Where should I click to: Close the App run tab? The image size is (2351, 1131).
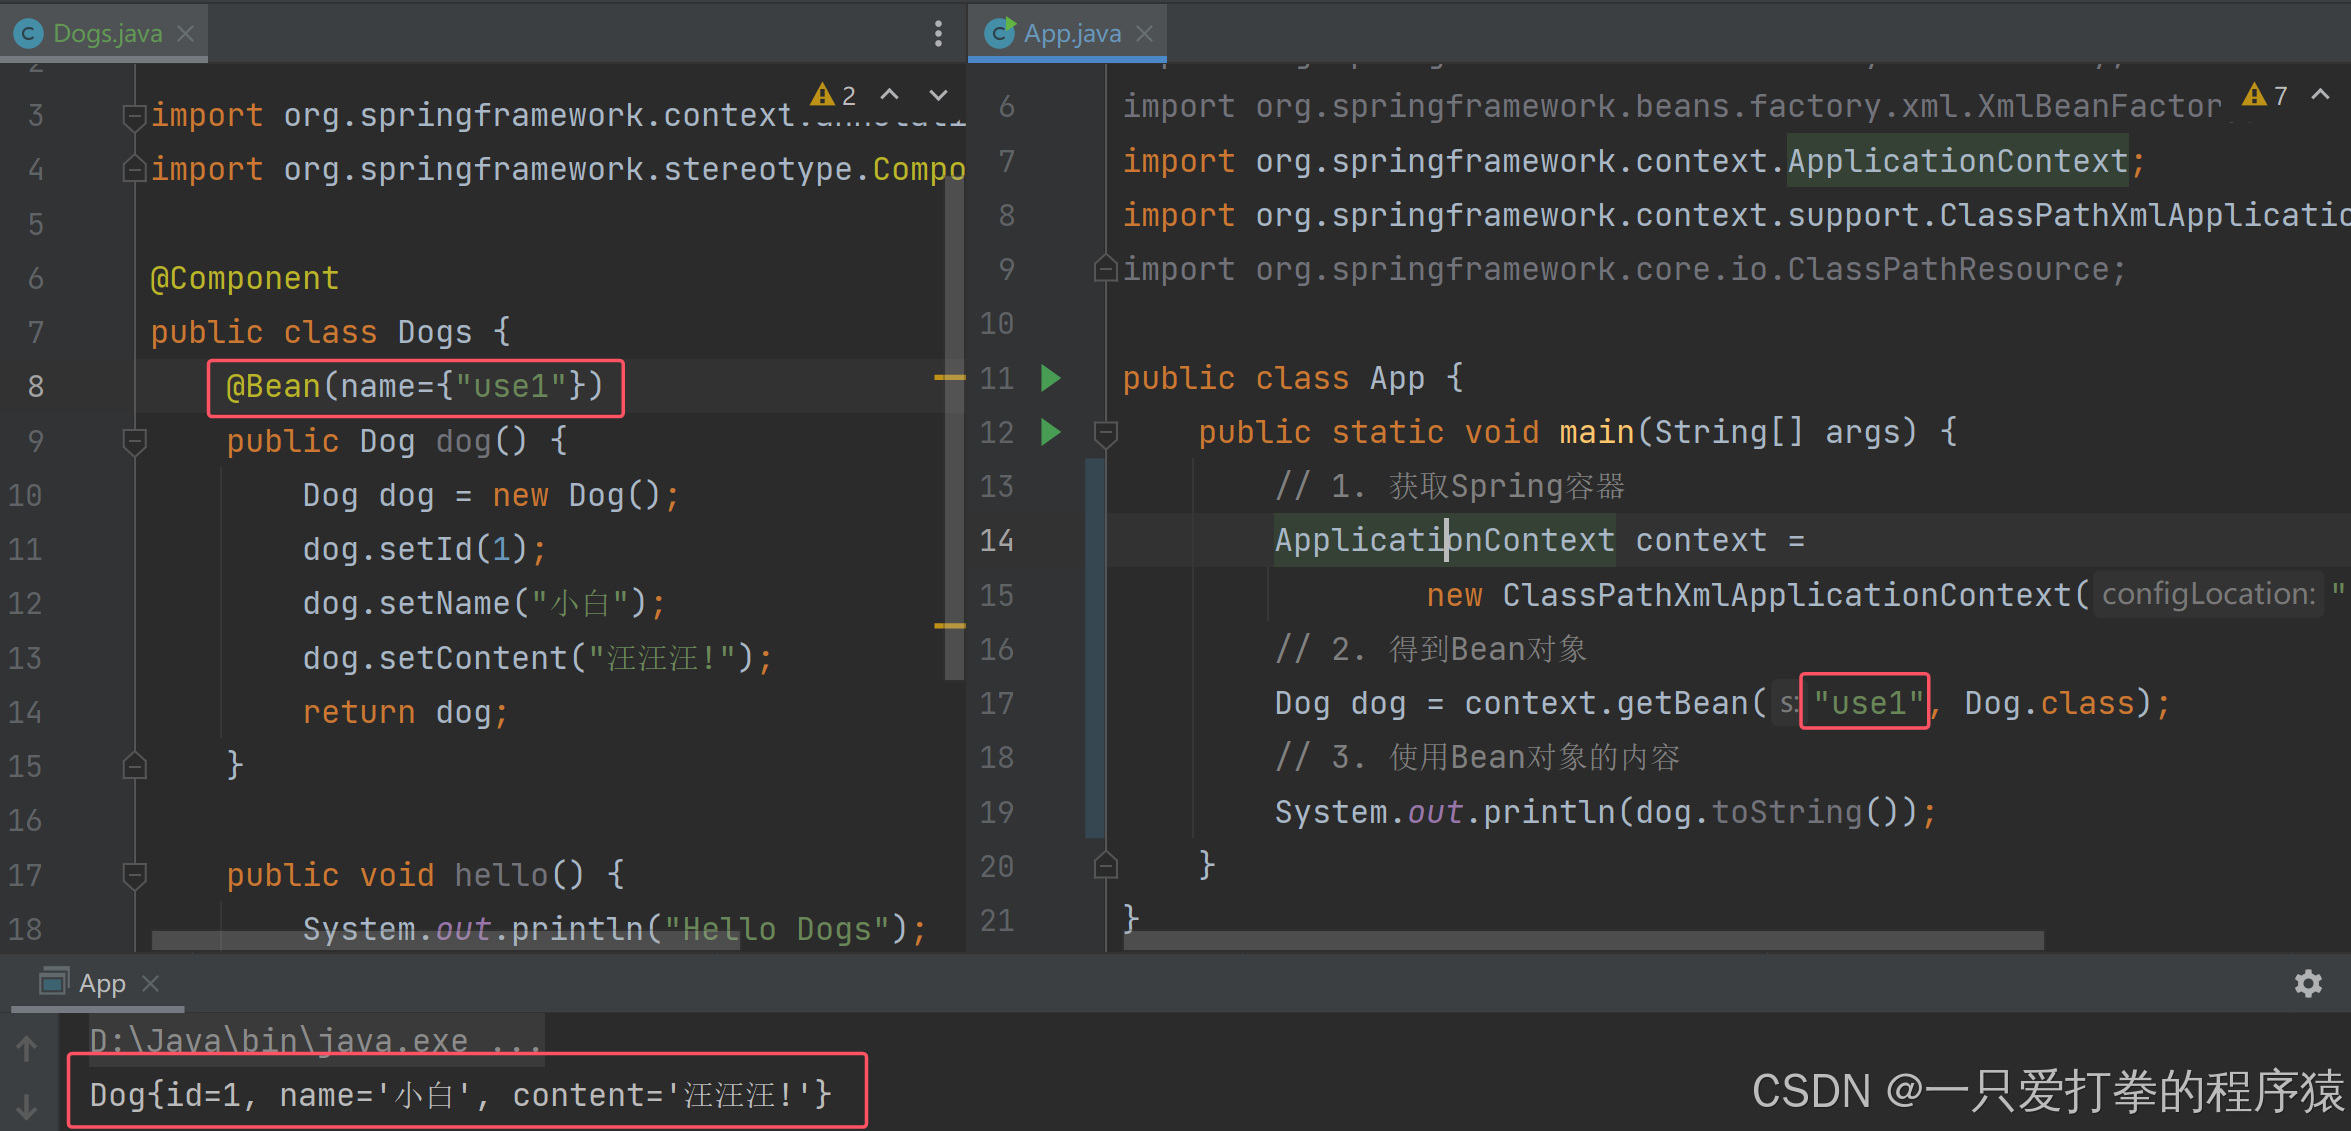coord(151,984)
